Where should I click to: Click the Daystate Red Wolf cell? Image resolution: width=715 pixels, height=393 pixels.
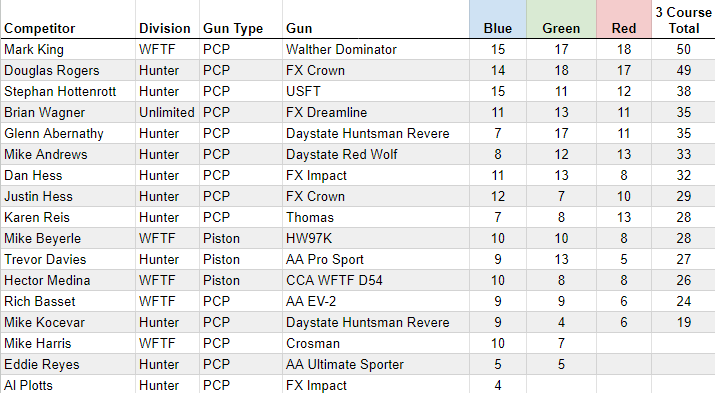tap(376, 154)
